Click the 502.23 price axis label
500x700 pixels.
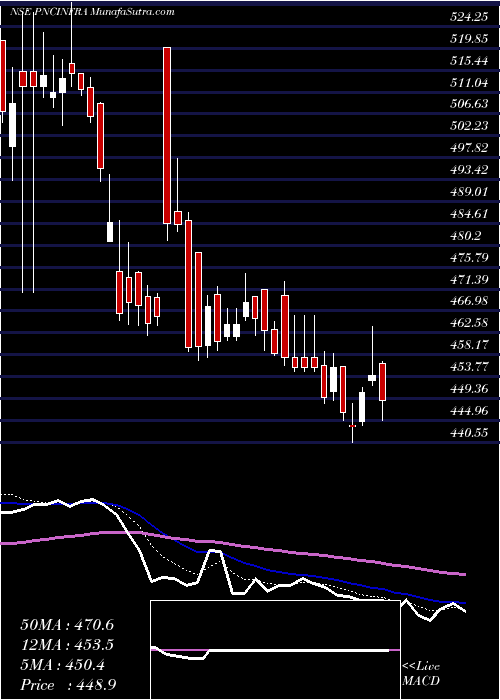(x=468, y=126)
